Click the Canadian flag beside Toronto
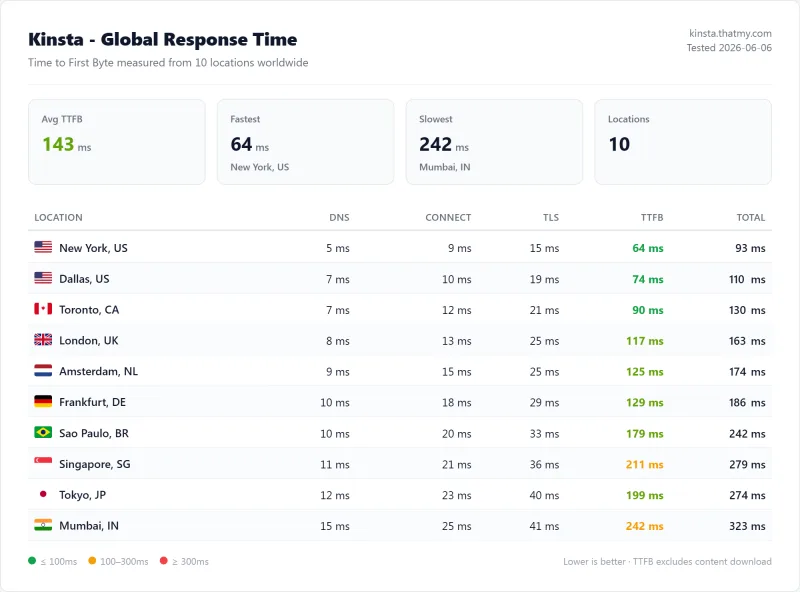 coord(43,309)
